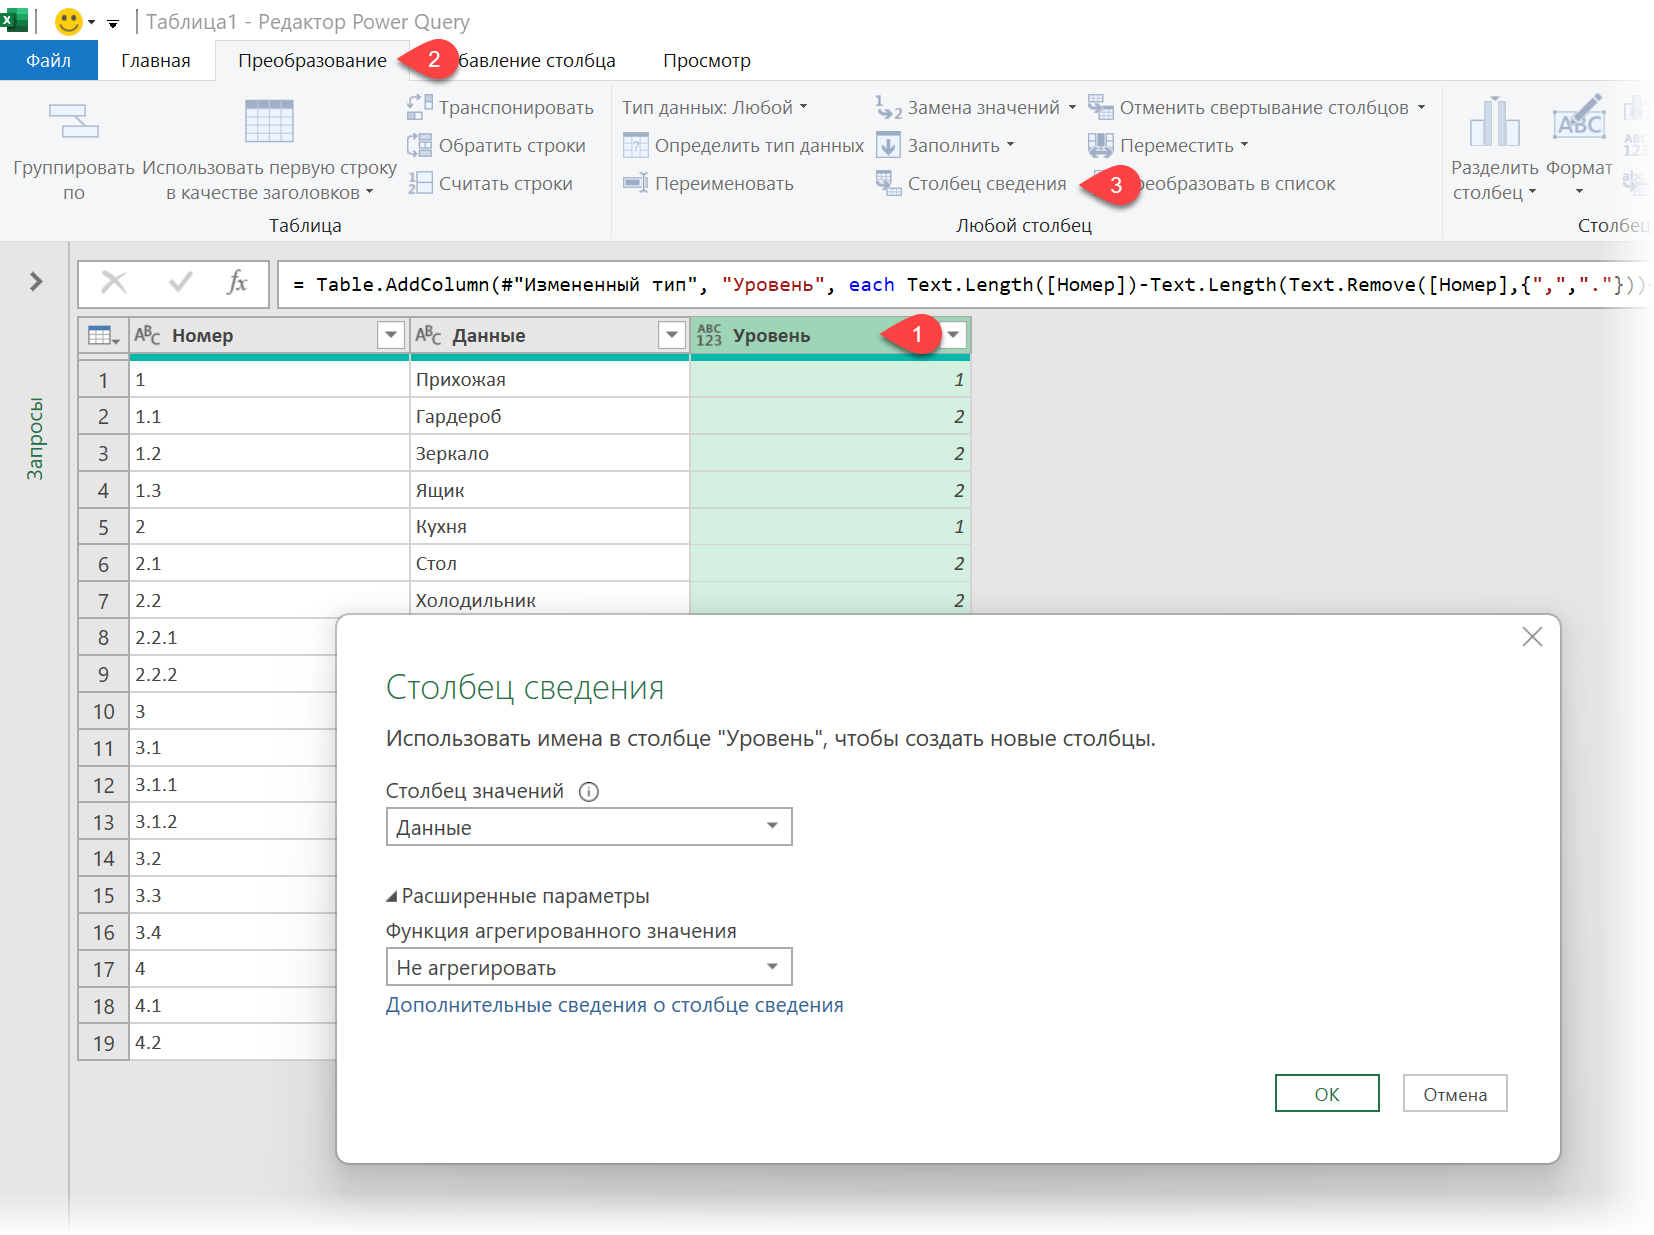
Task: Click cell Холодильник
Action: coord(549,600)
